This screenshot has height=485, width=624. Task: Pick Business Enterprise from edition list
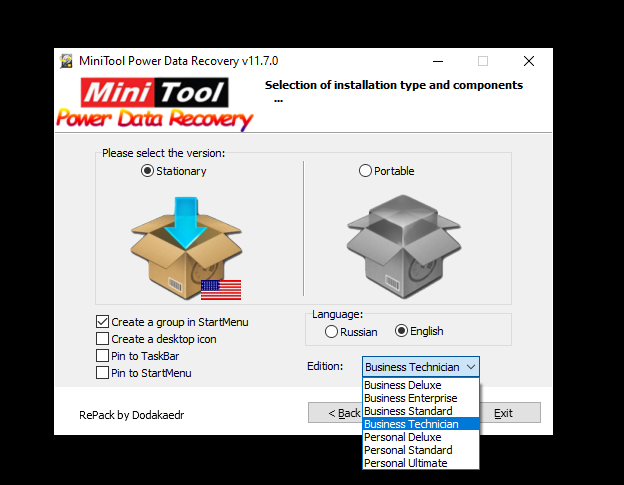tap(421, 398)
